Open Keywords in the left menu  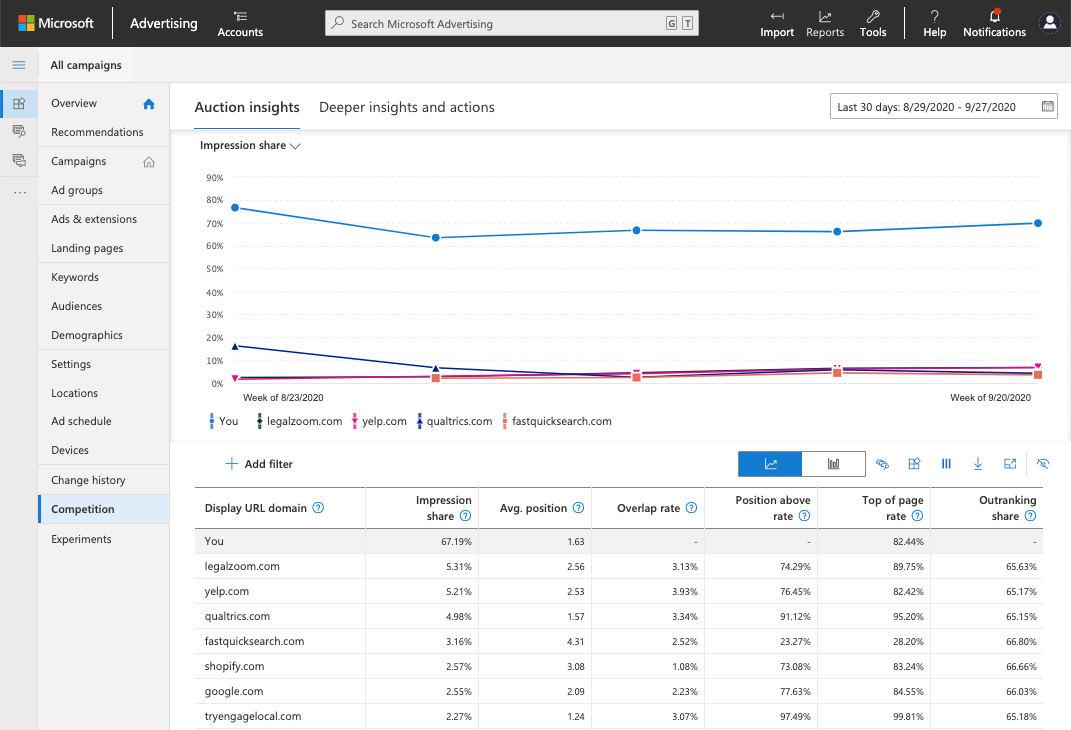[75, 277]
